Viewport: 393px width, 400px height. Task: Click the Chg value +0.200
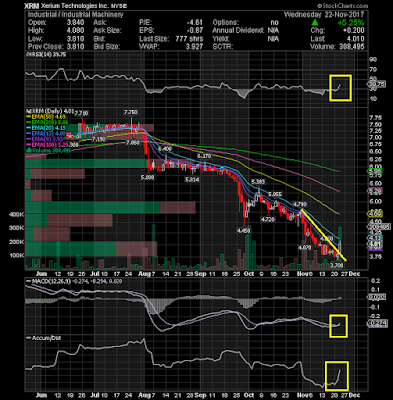(x=354, y=30)
